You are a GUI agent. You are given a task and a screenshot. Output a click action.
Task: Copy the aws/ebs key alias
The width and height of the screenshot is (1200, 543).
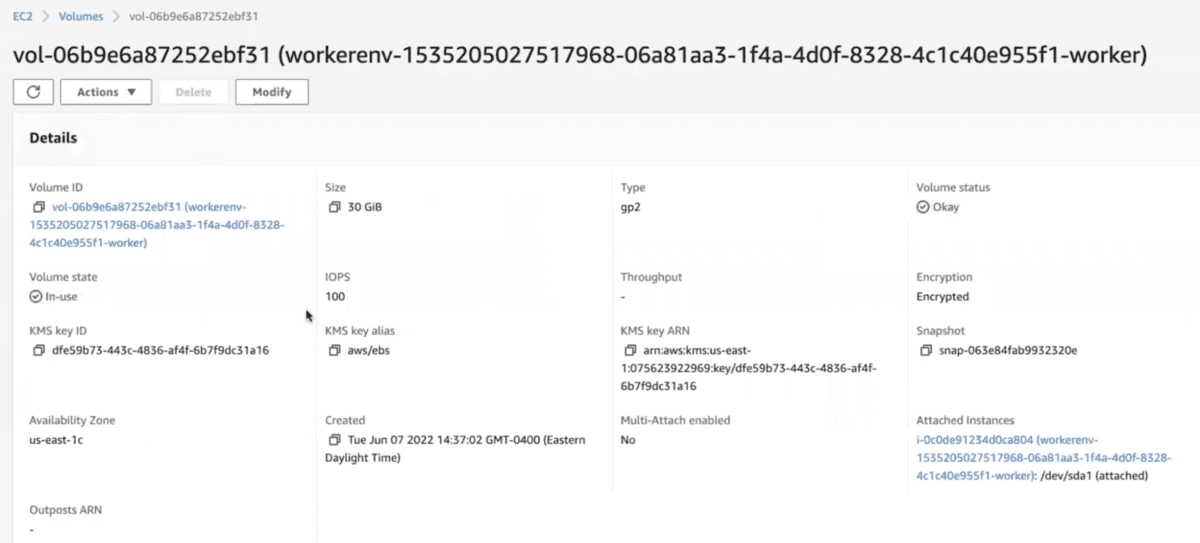pos(334,351)
